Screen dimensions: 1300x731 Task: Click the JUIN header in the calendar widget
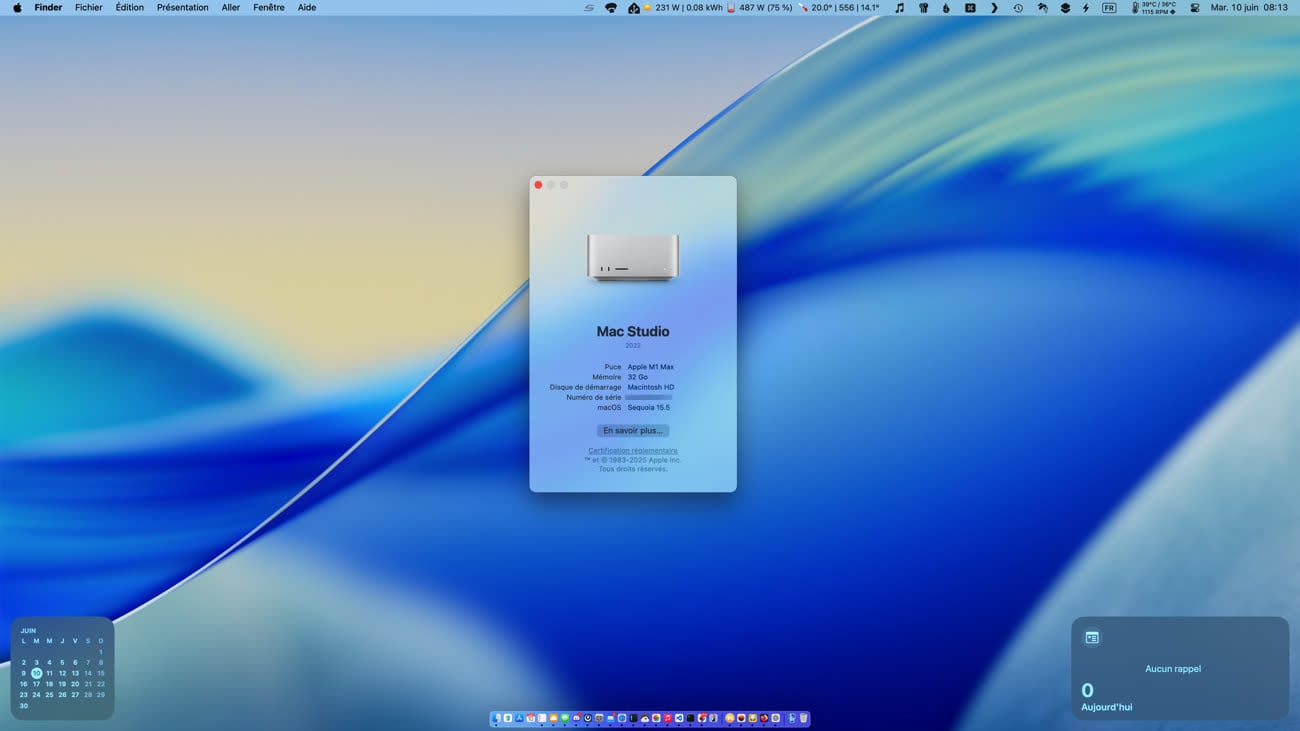(x=28, y=631)
